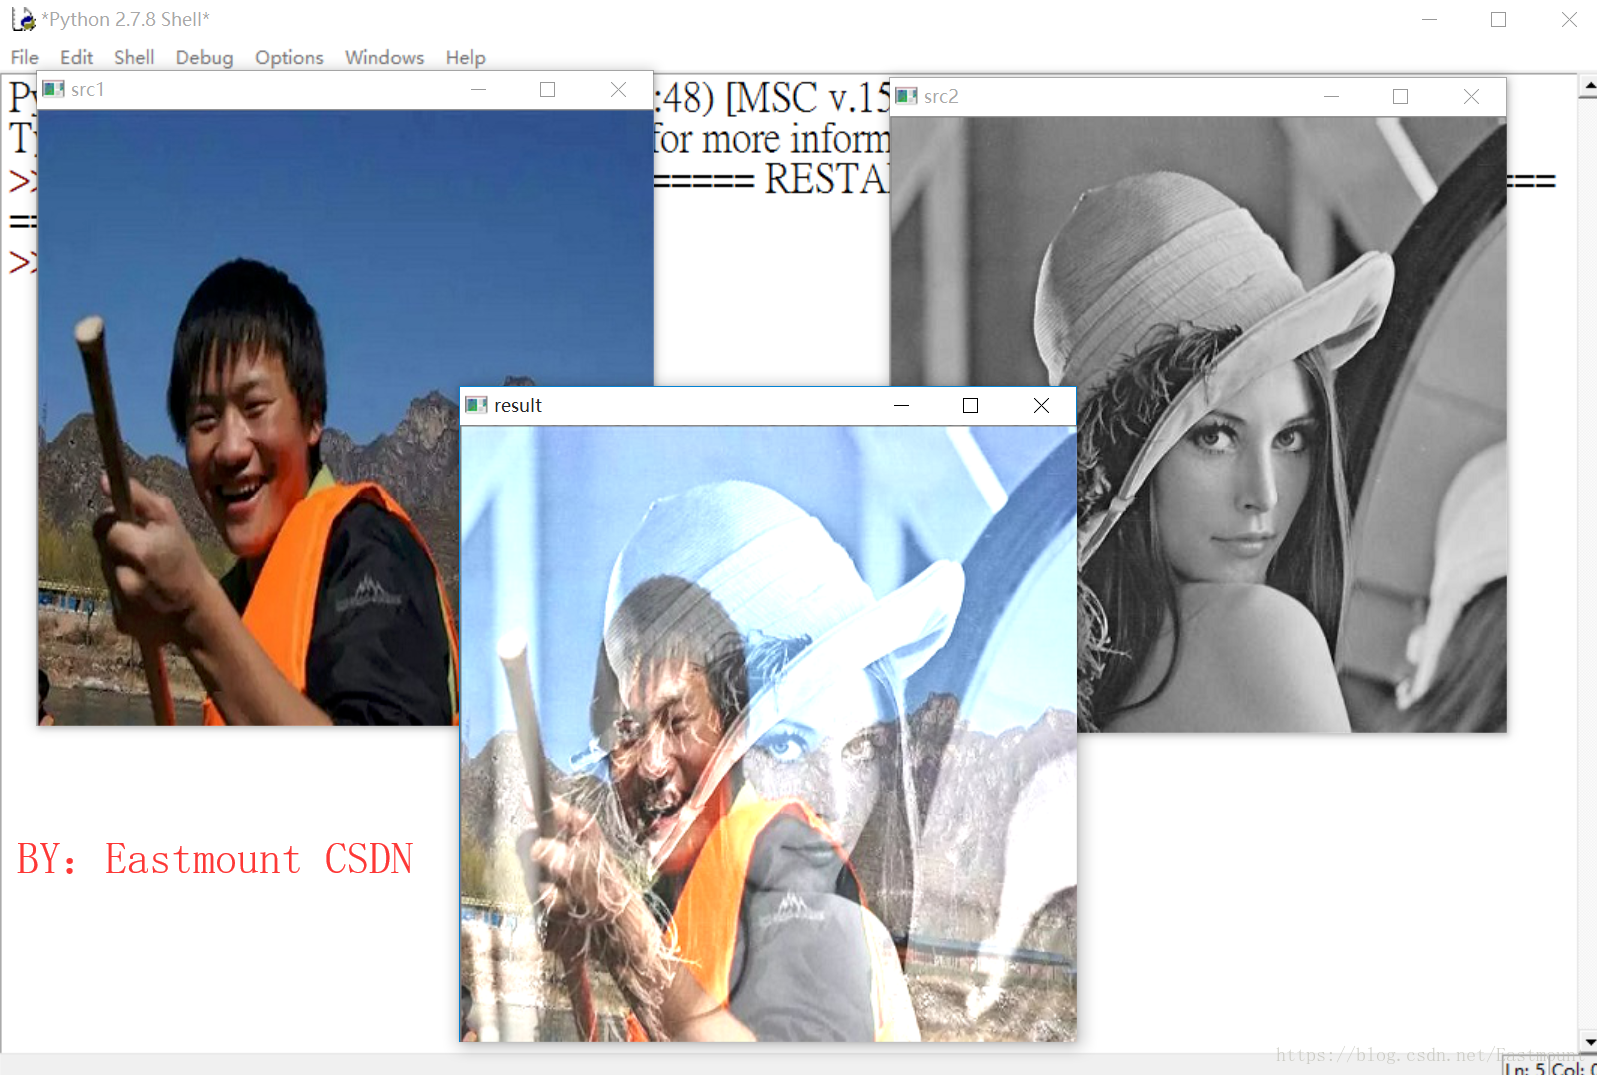The width and height of the screenshot is (1597, 1075).
Task: Open the Shell menu
Action: coord(134,57)
